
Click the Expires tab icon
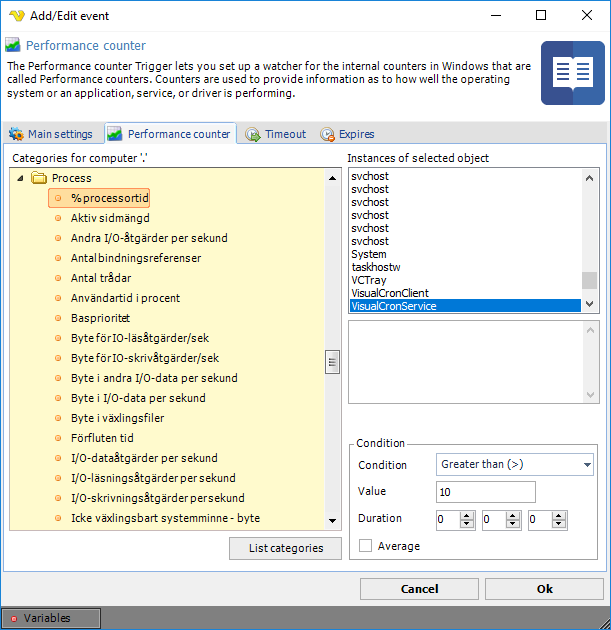pyautogui.click(x=327, y=134)
